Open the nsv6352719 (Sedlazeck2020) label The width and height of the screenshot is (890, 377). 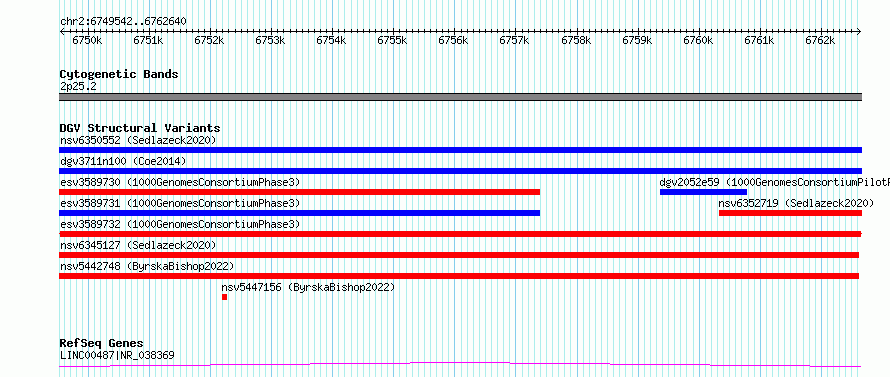(796, 203)
